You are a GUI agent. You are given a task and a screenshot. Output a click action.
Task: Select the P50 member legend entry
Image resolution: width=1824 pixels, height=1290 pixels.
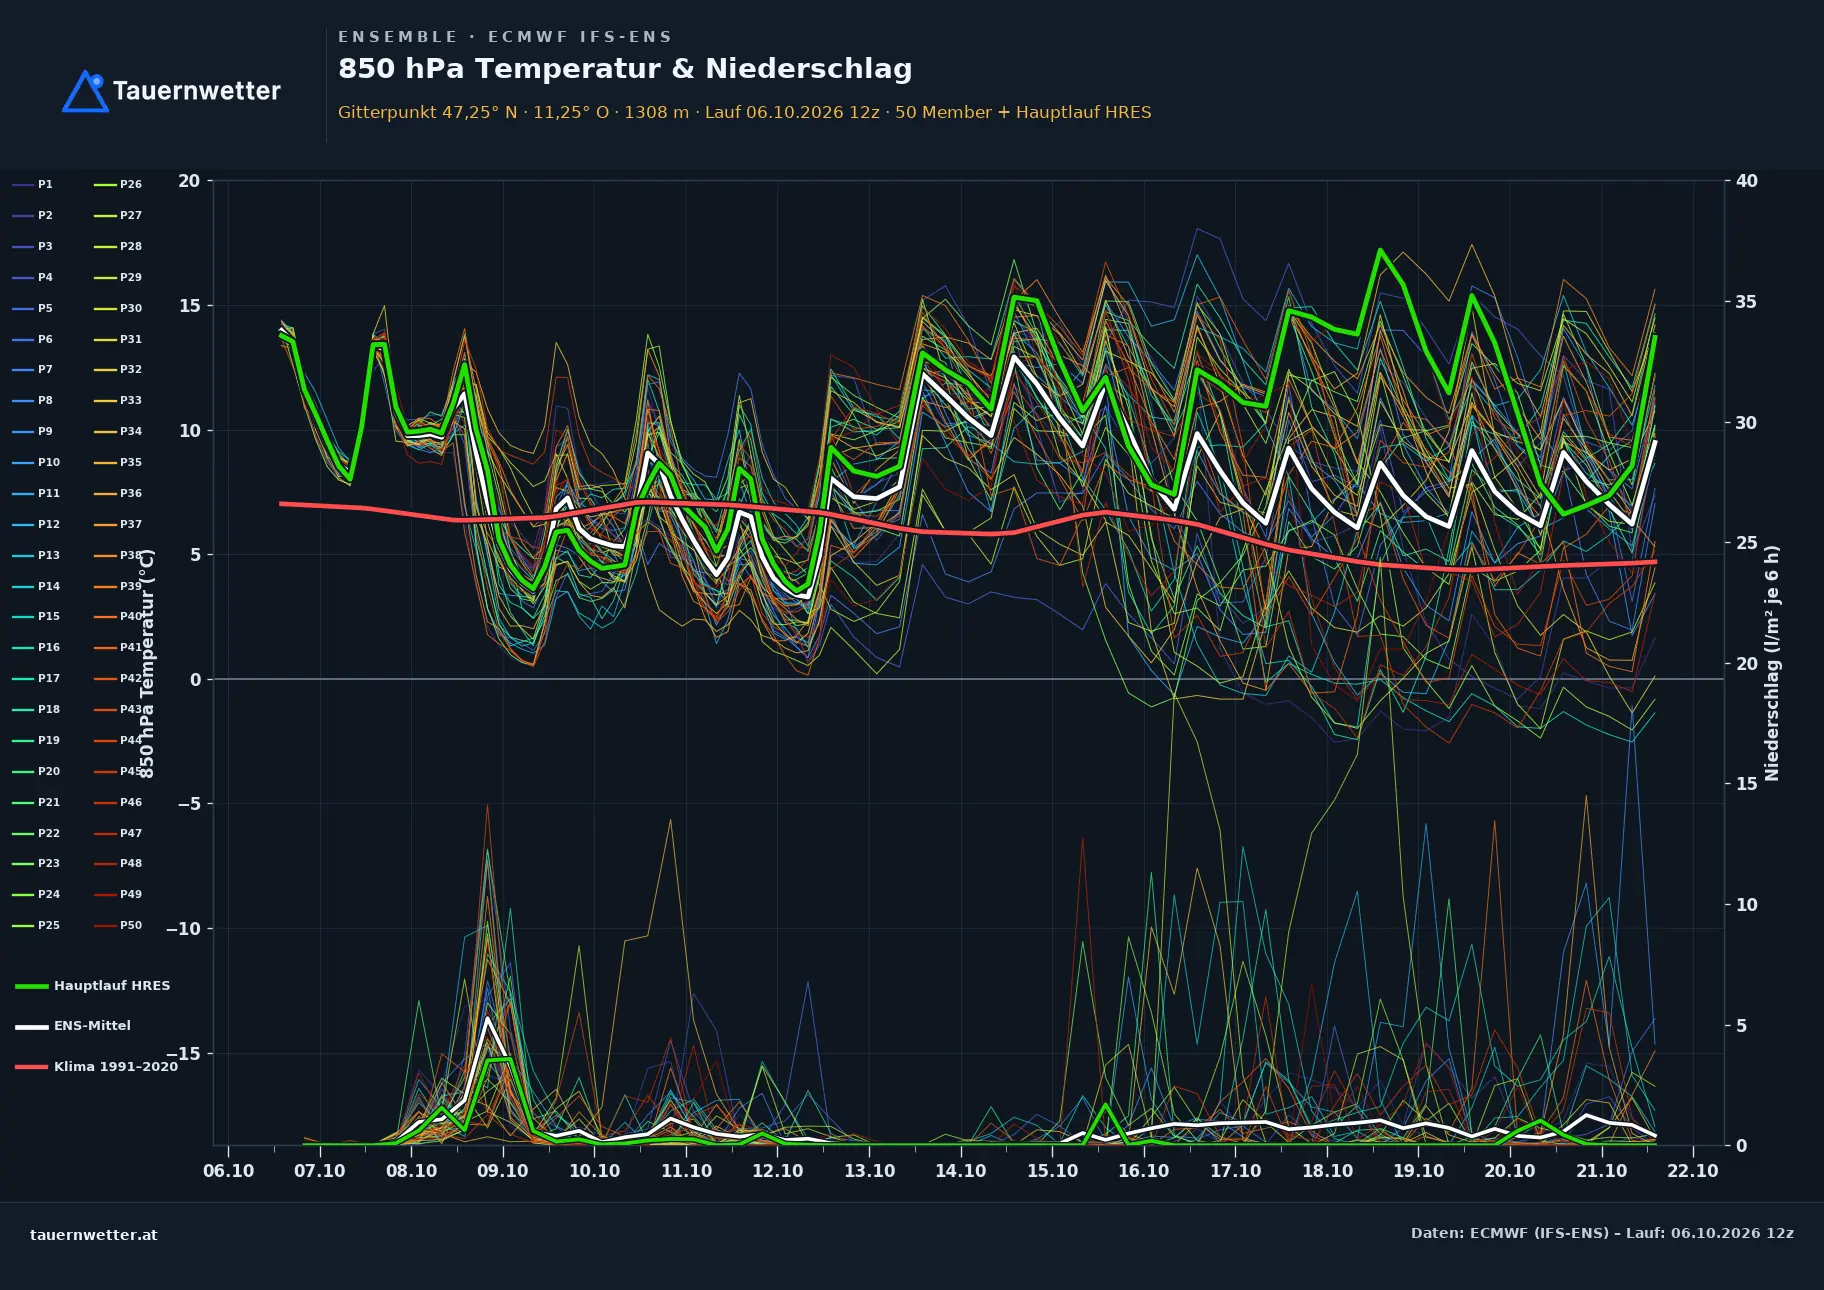118,926
